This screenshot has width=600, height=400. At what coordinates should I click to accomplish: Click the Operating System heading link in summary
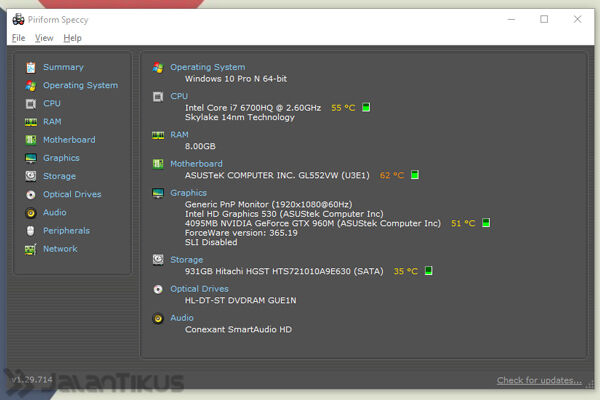(x=208, y=67)
